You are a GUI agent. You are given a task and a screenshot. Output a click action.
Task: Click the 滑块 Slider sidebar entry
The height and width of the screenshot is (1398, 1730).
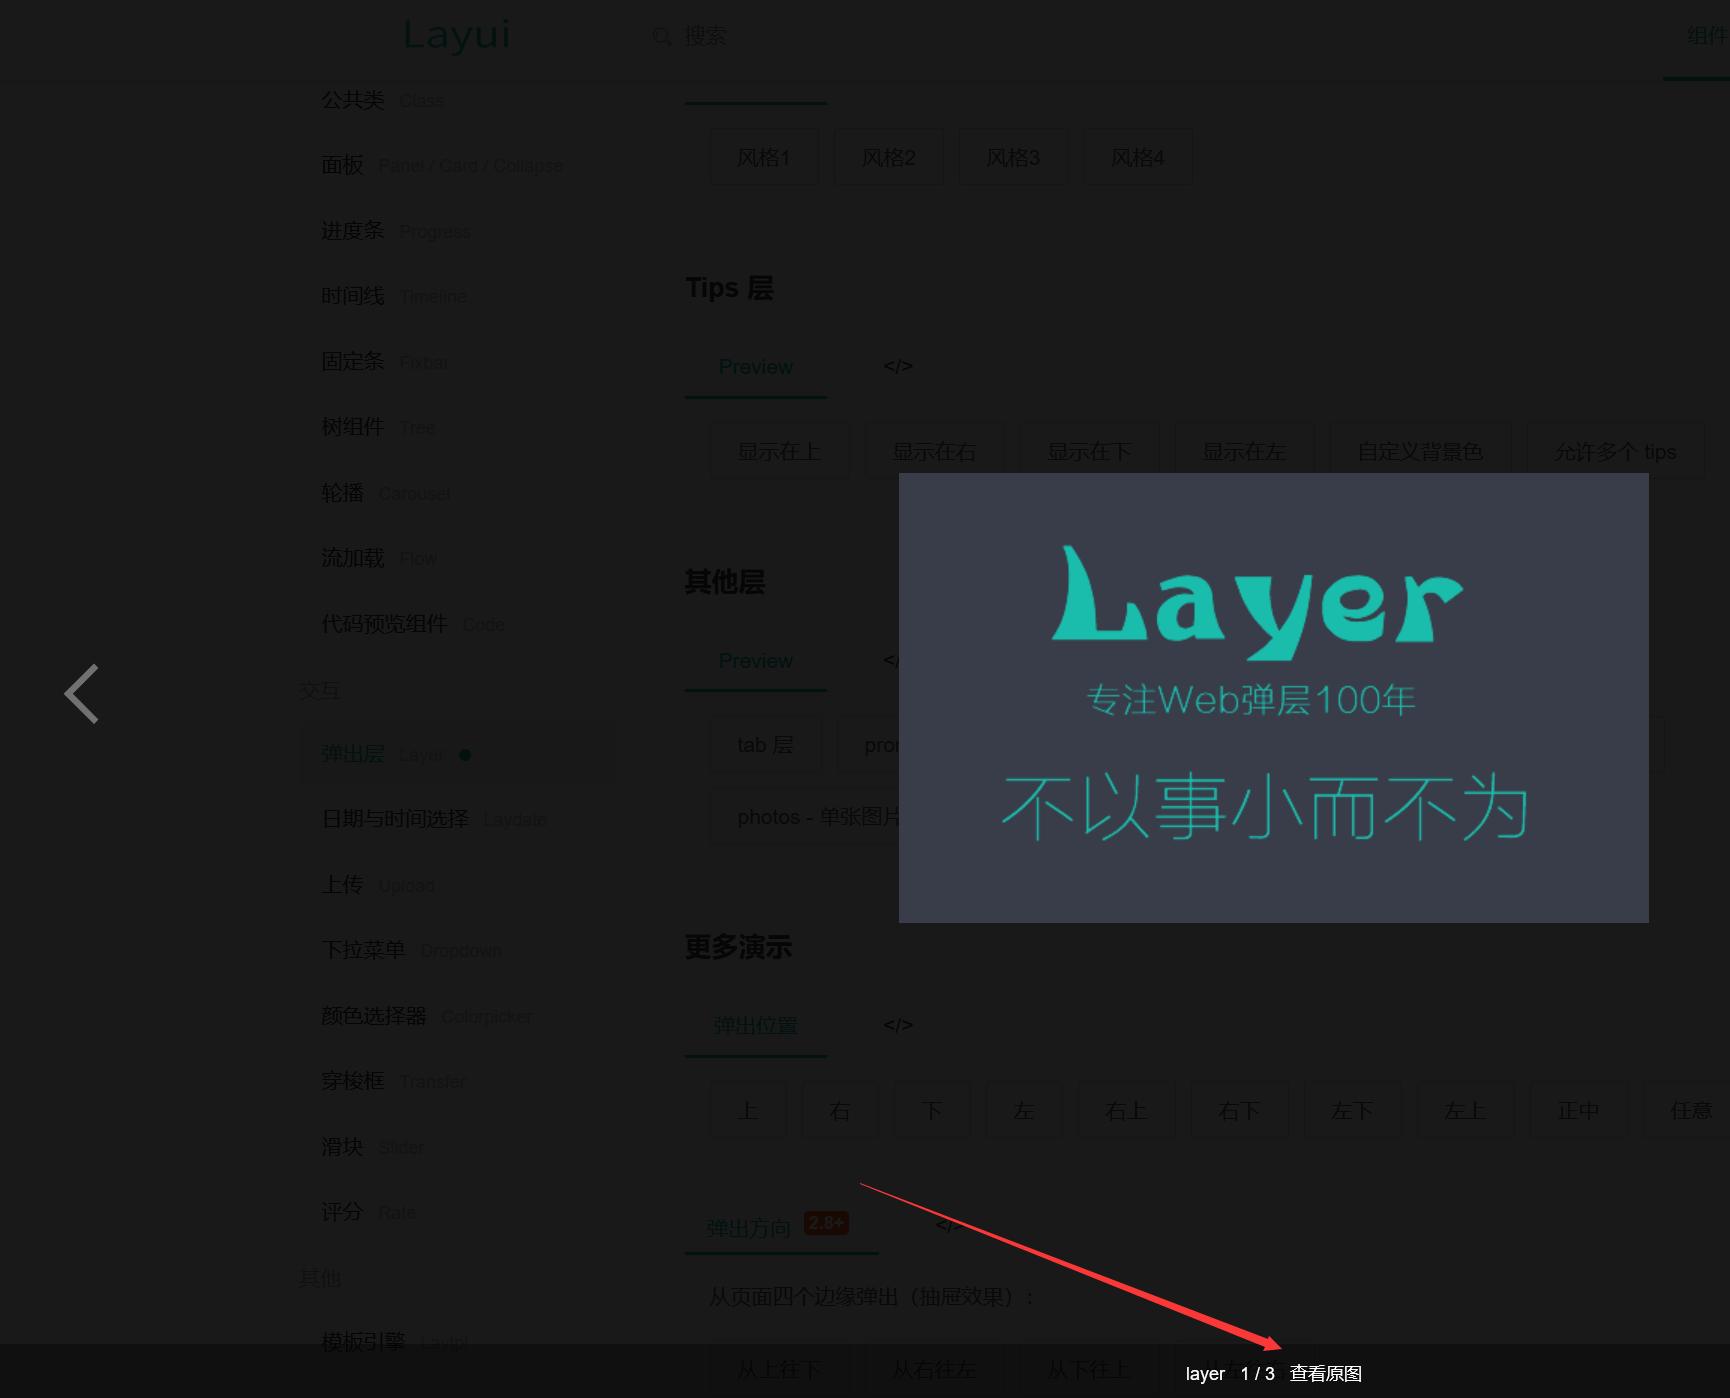(x=341, y=1147)
